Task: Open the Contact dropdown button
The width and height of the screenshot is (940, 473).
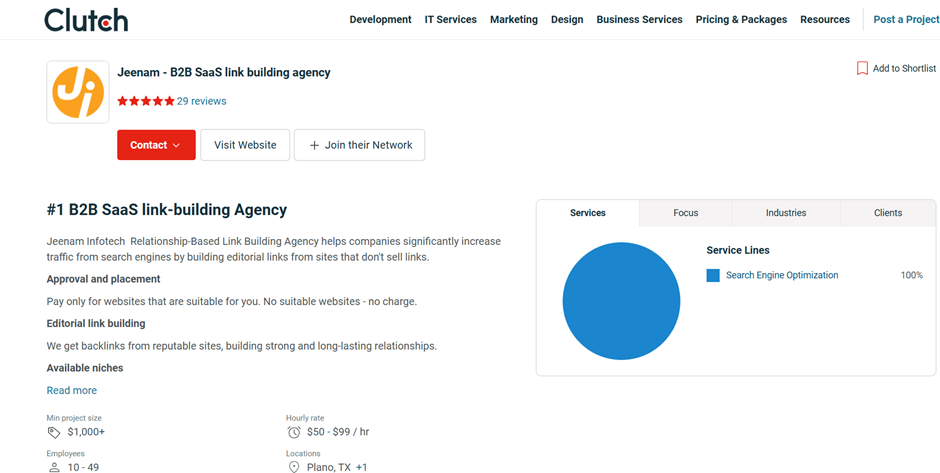Action: (x=156, y=145)
